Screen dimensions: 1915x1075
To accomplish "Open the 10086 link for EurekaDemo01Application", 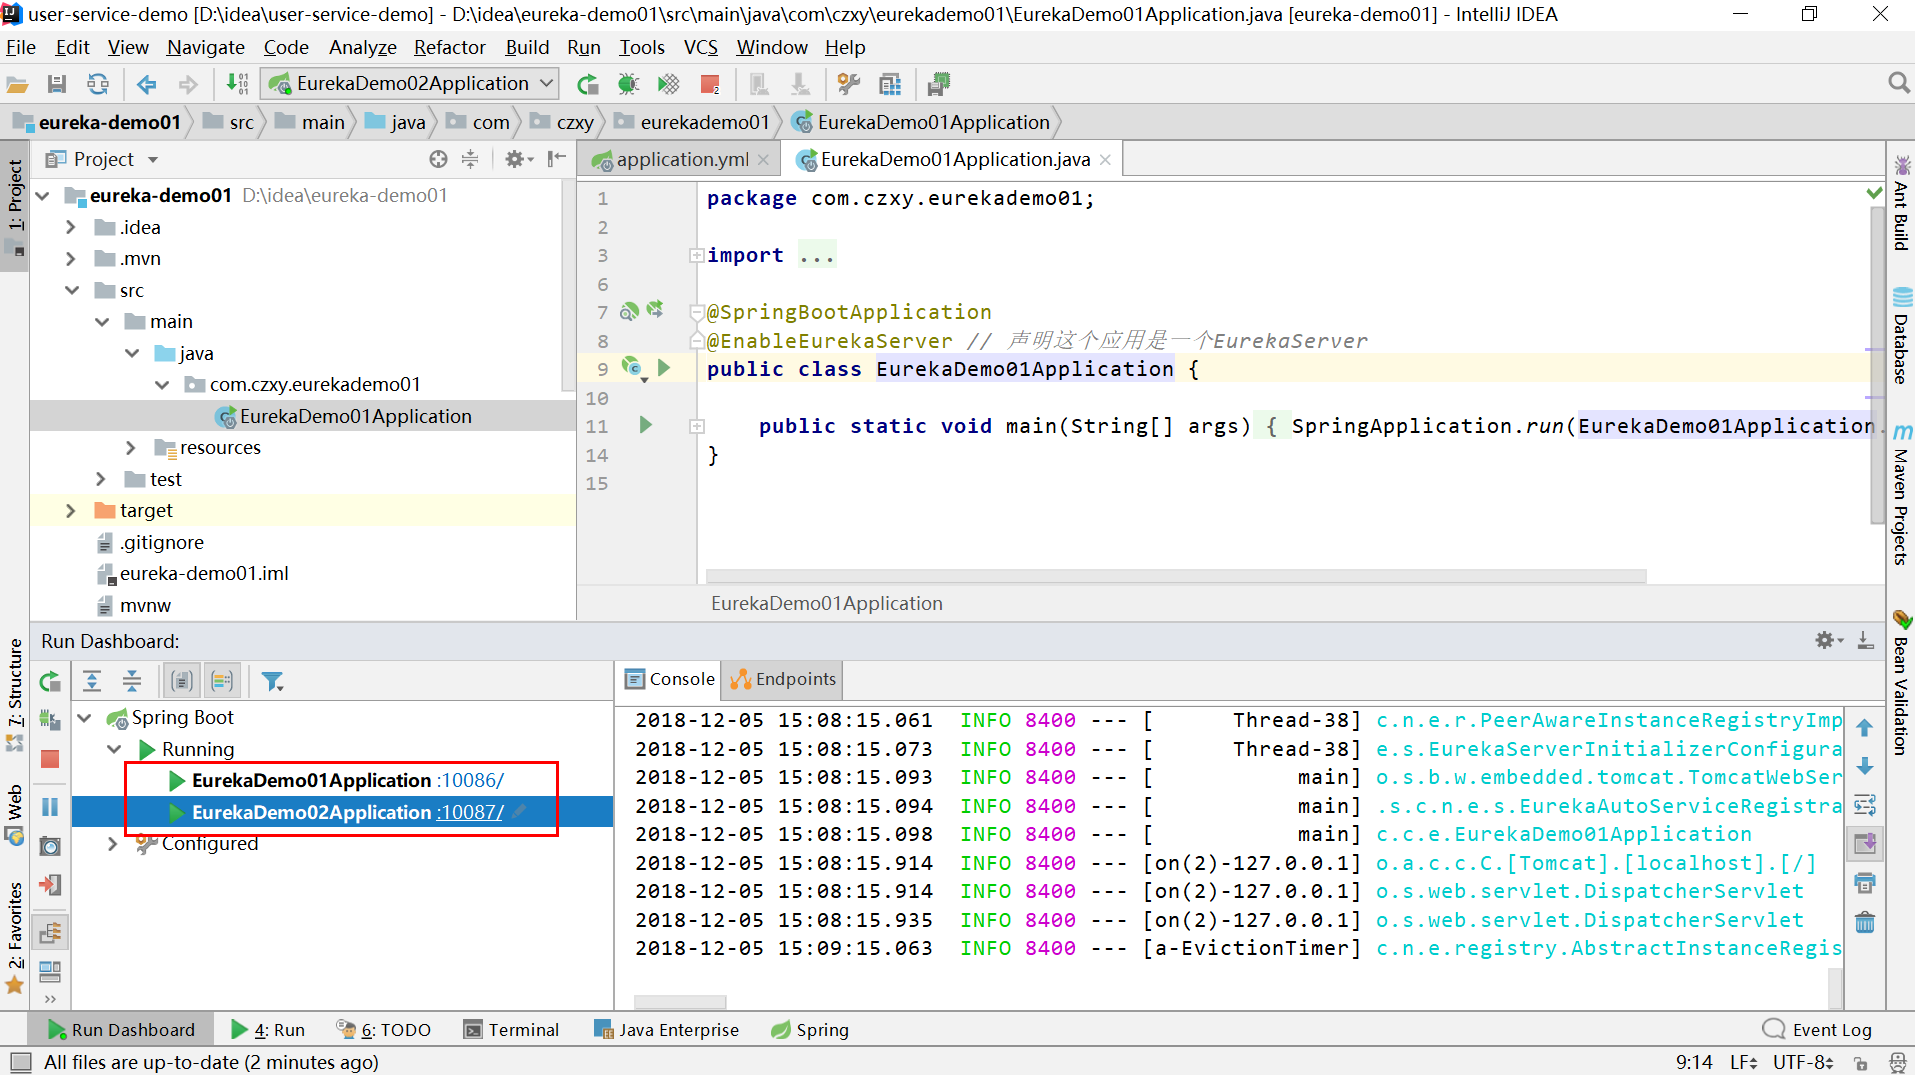I will [470, 780].
